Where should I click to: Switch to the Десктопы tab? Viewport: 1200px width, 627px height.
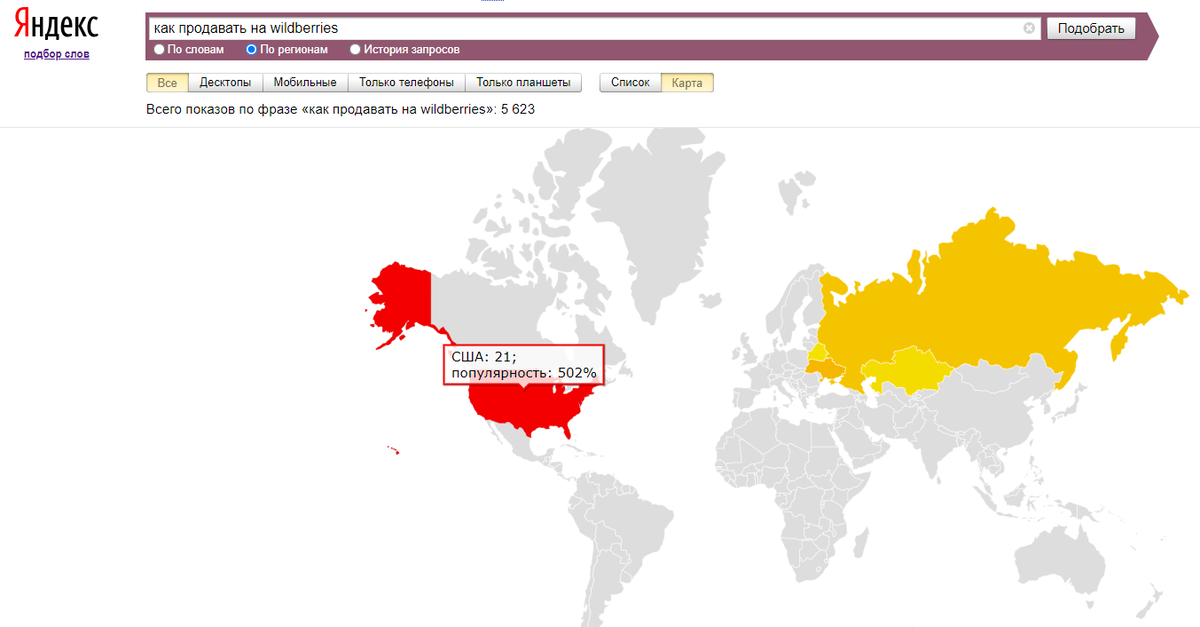[225, 83]
